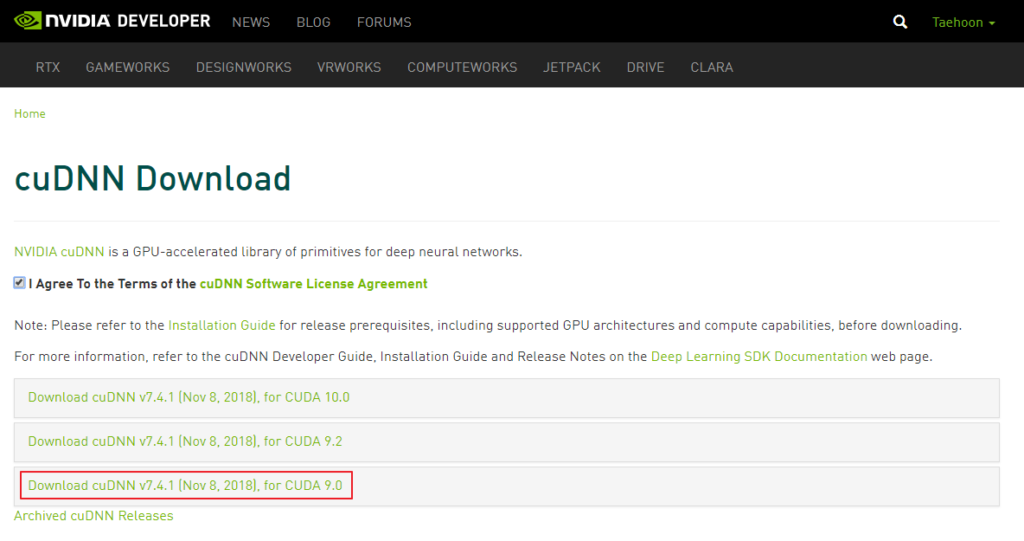Open the BLOG menu item
Image resolution: width=1024 pixels, height=541 pixels.
313,22
